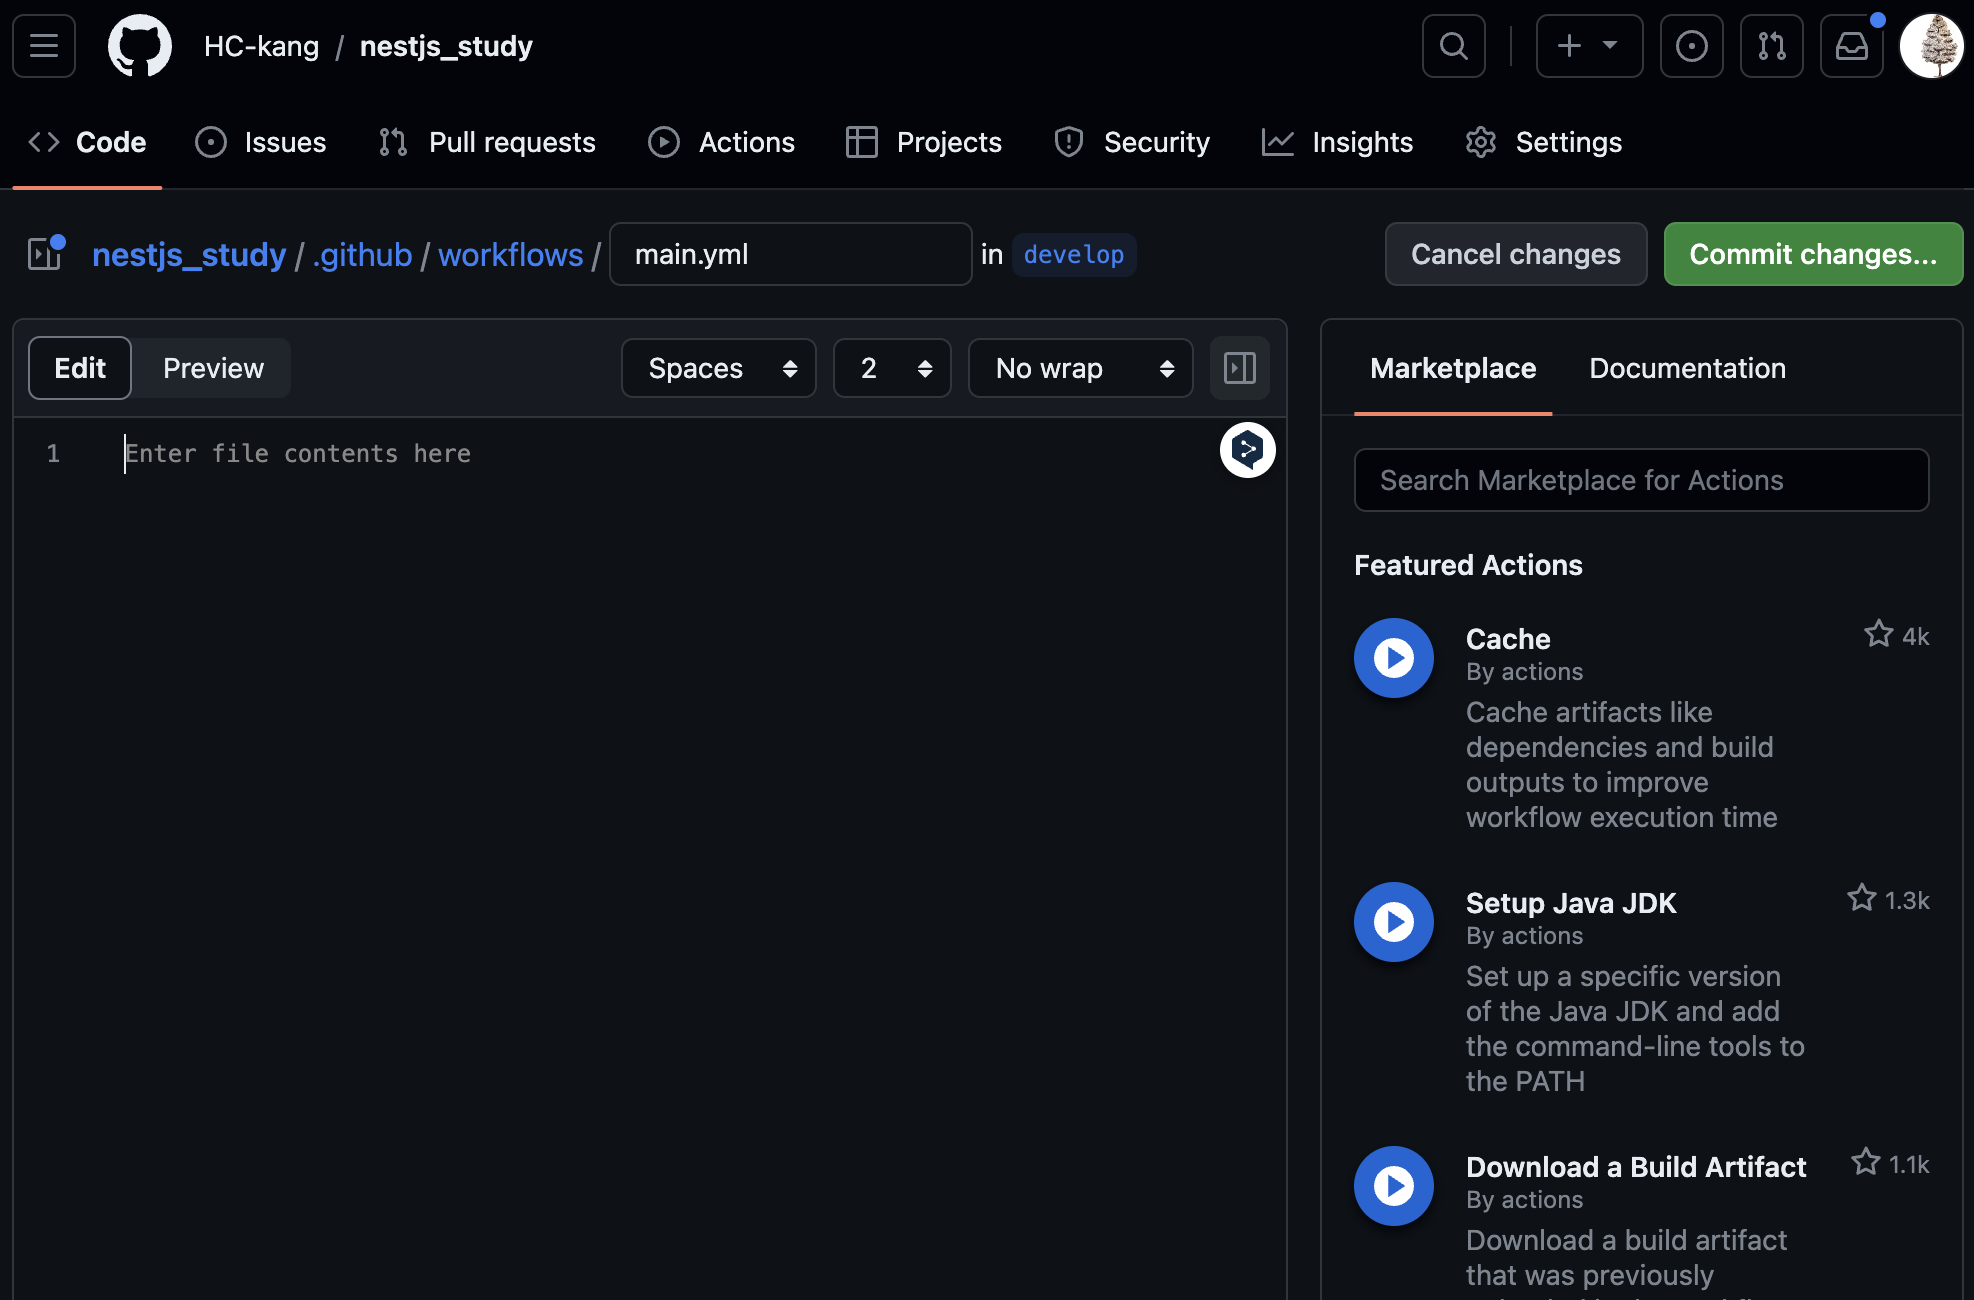
Task: Click the Download a Build Artifact play icon
Action: (1394, 1186)
